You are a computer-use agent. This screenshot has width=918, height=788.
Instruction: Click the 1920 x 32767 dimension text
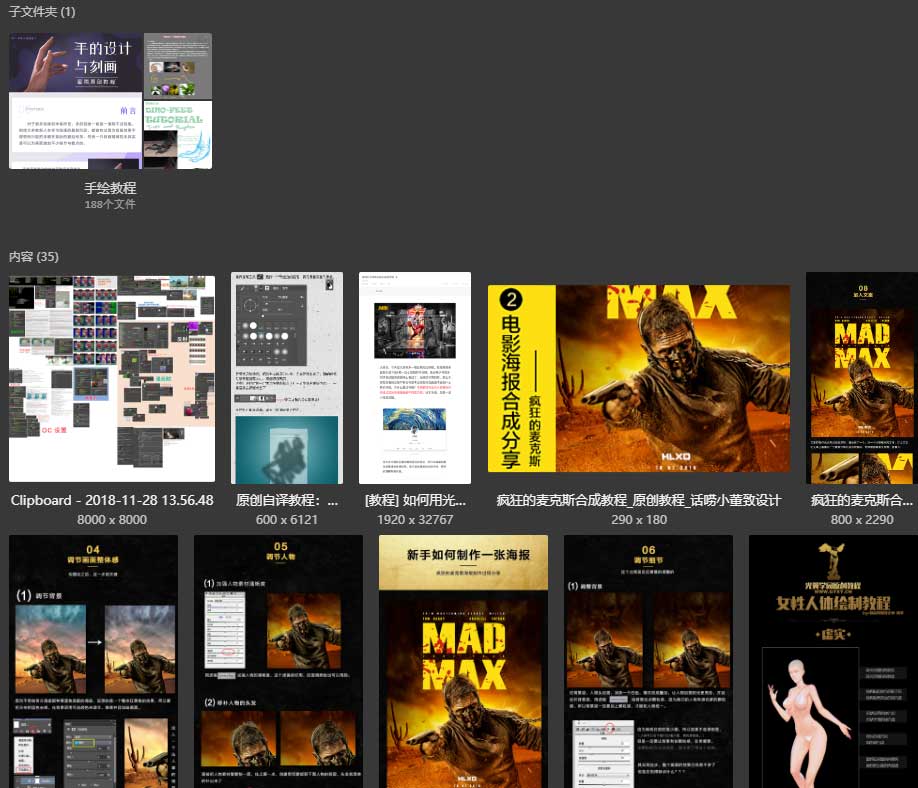click(415, 519)
